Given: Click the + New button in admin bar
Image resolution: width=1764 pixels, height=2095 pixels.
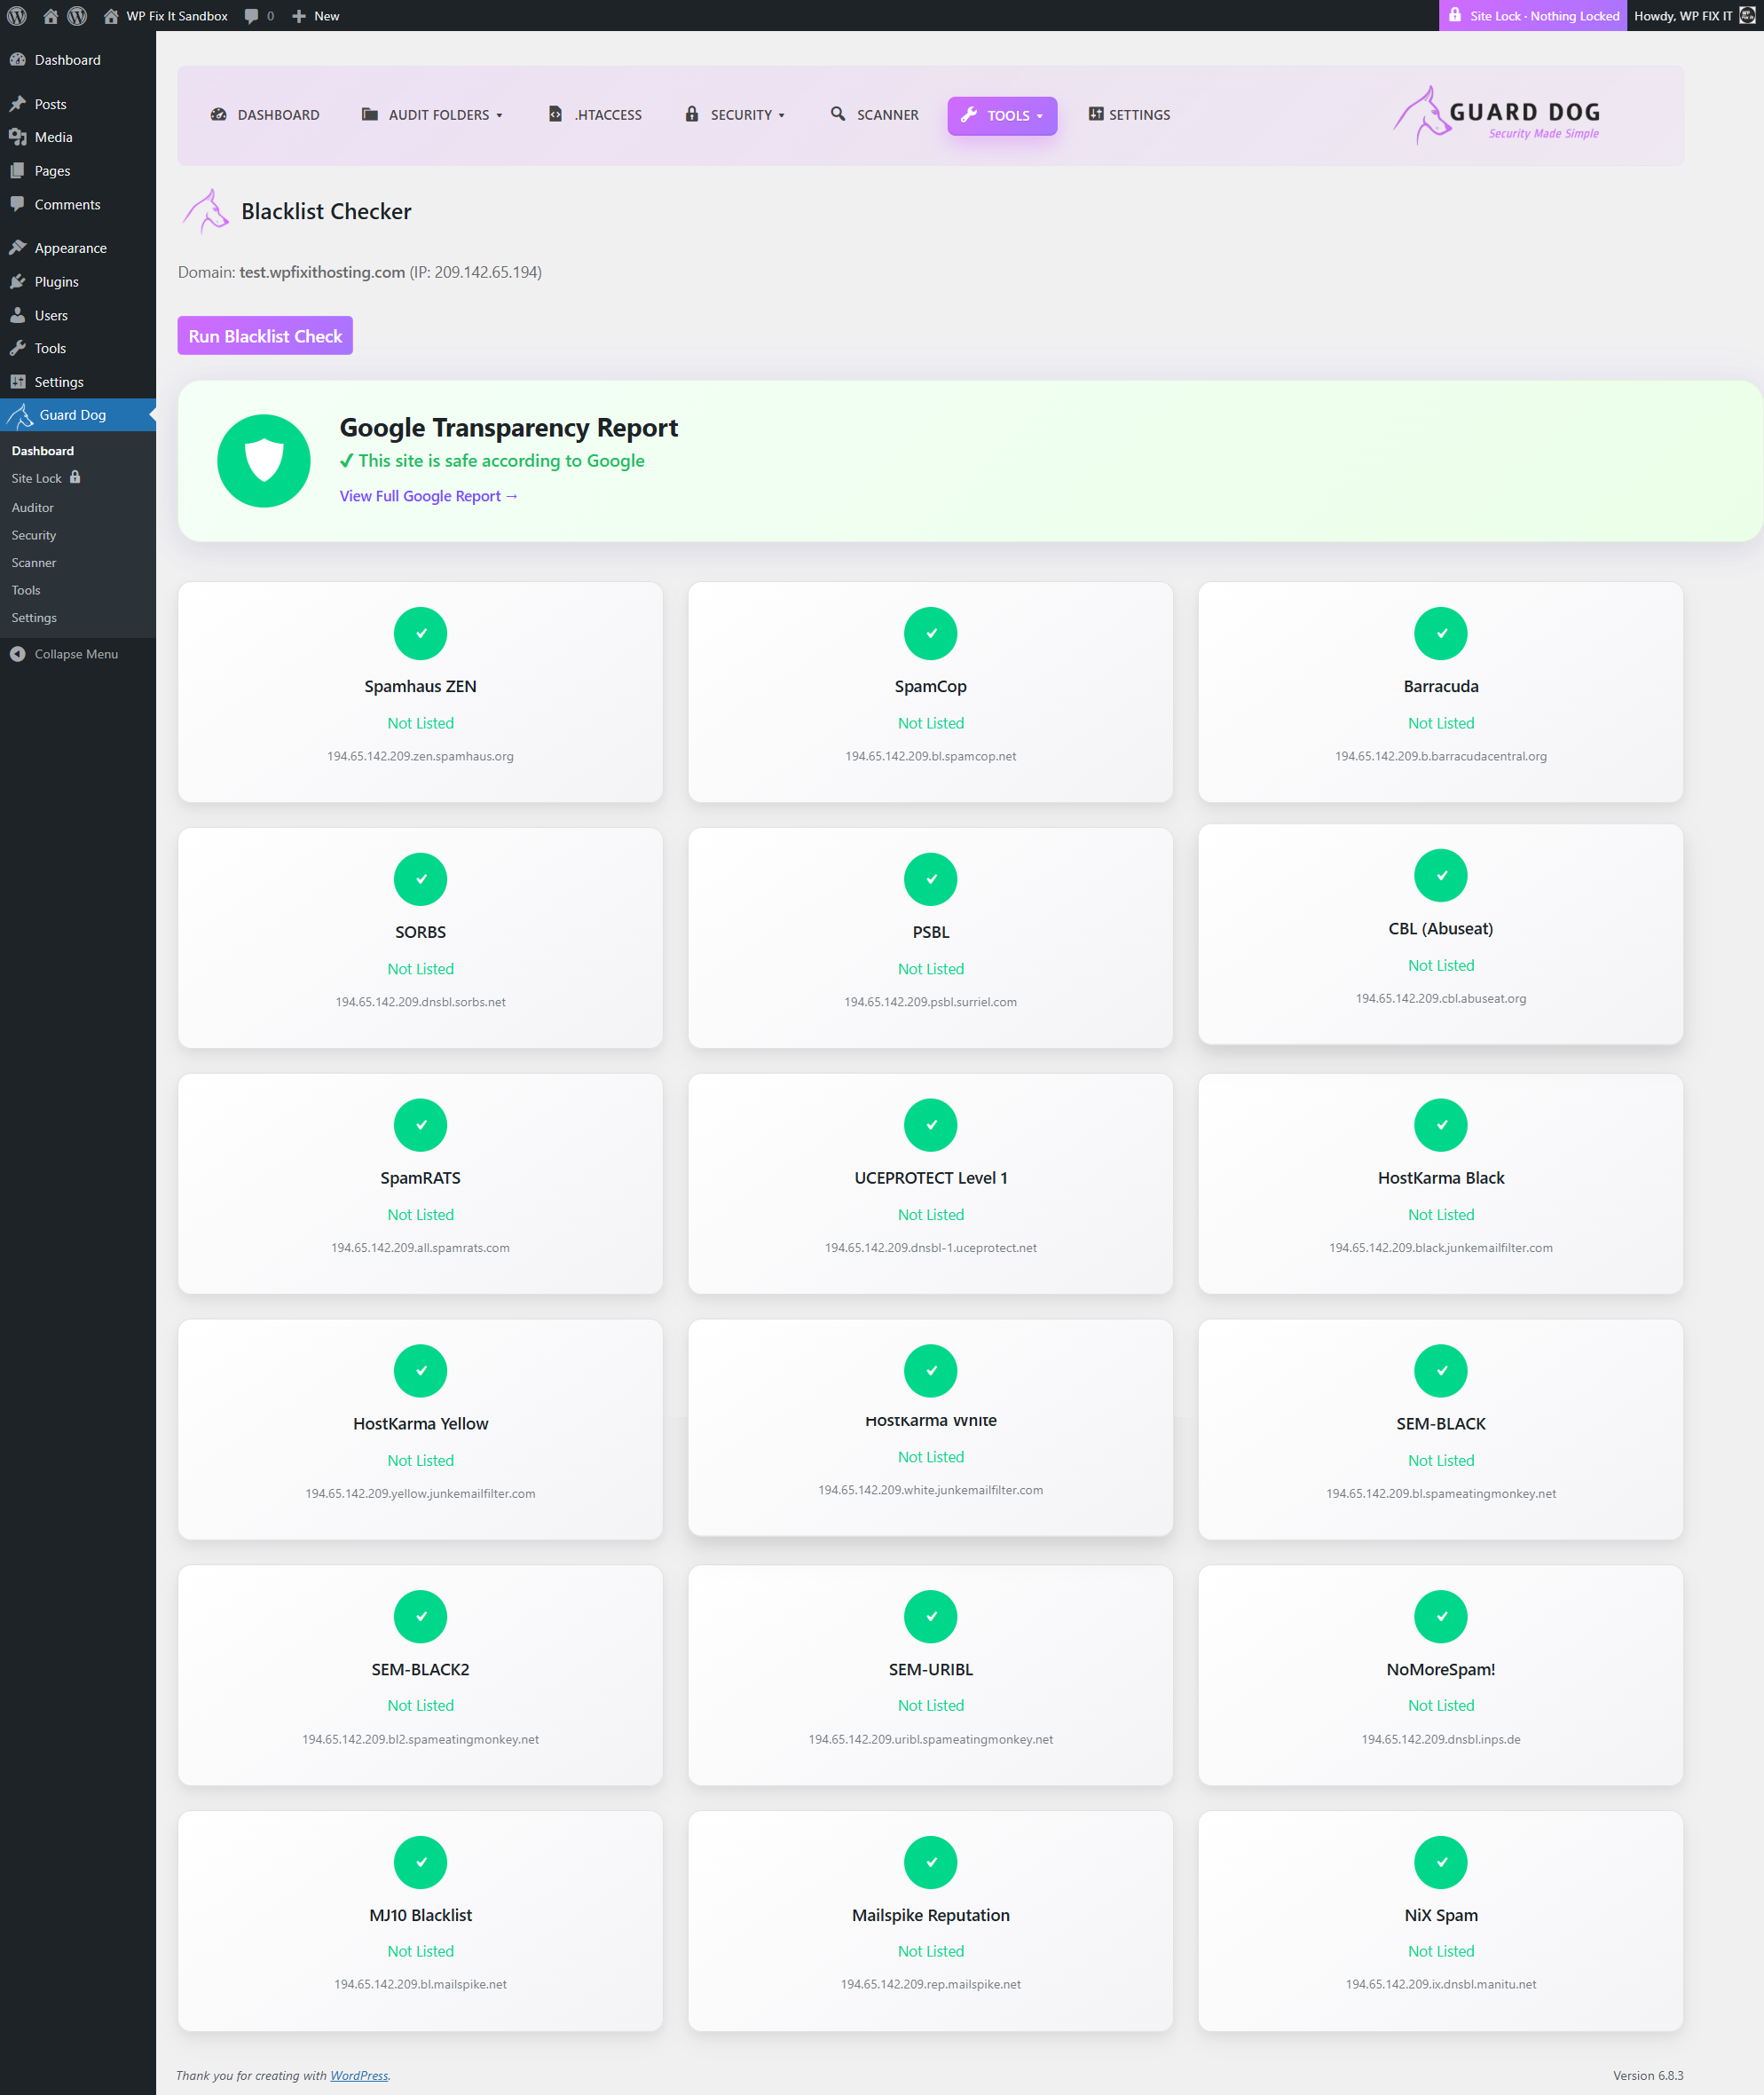Looking at the screenshot, I should coord(314,15).
